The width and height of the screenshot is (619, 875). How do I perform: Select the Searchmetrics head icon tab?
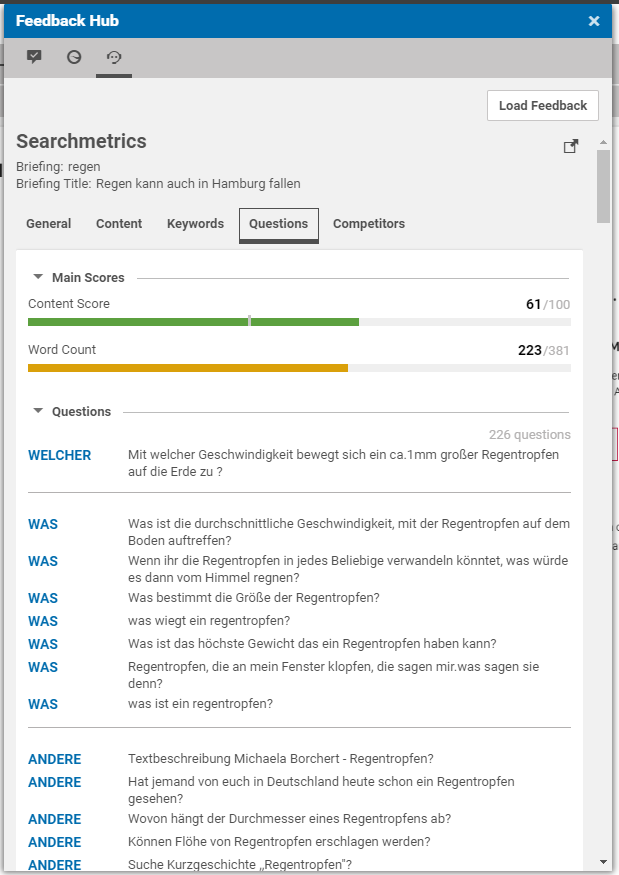point(114,57)
